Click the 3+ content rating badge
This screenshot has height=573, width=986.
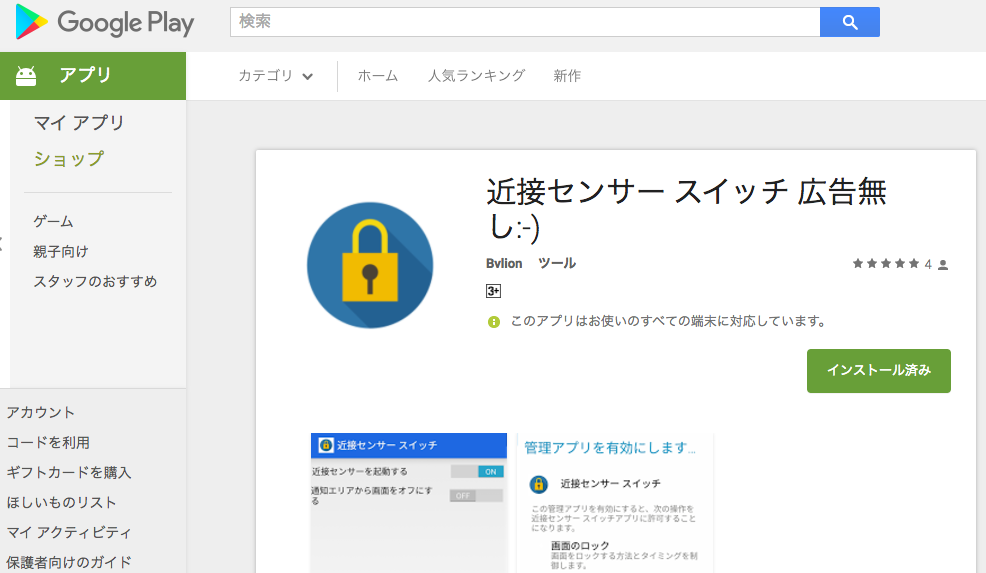pos(494,291)
